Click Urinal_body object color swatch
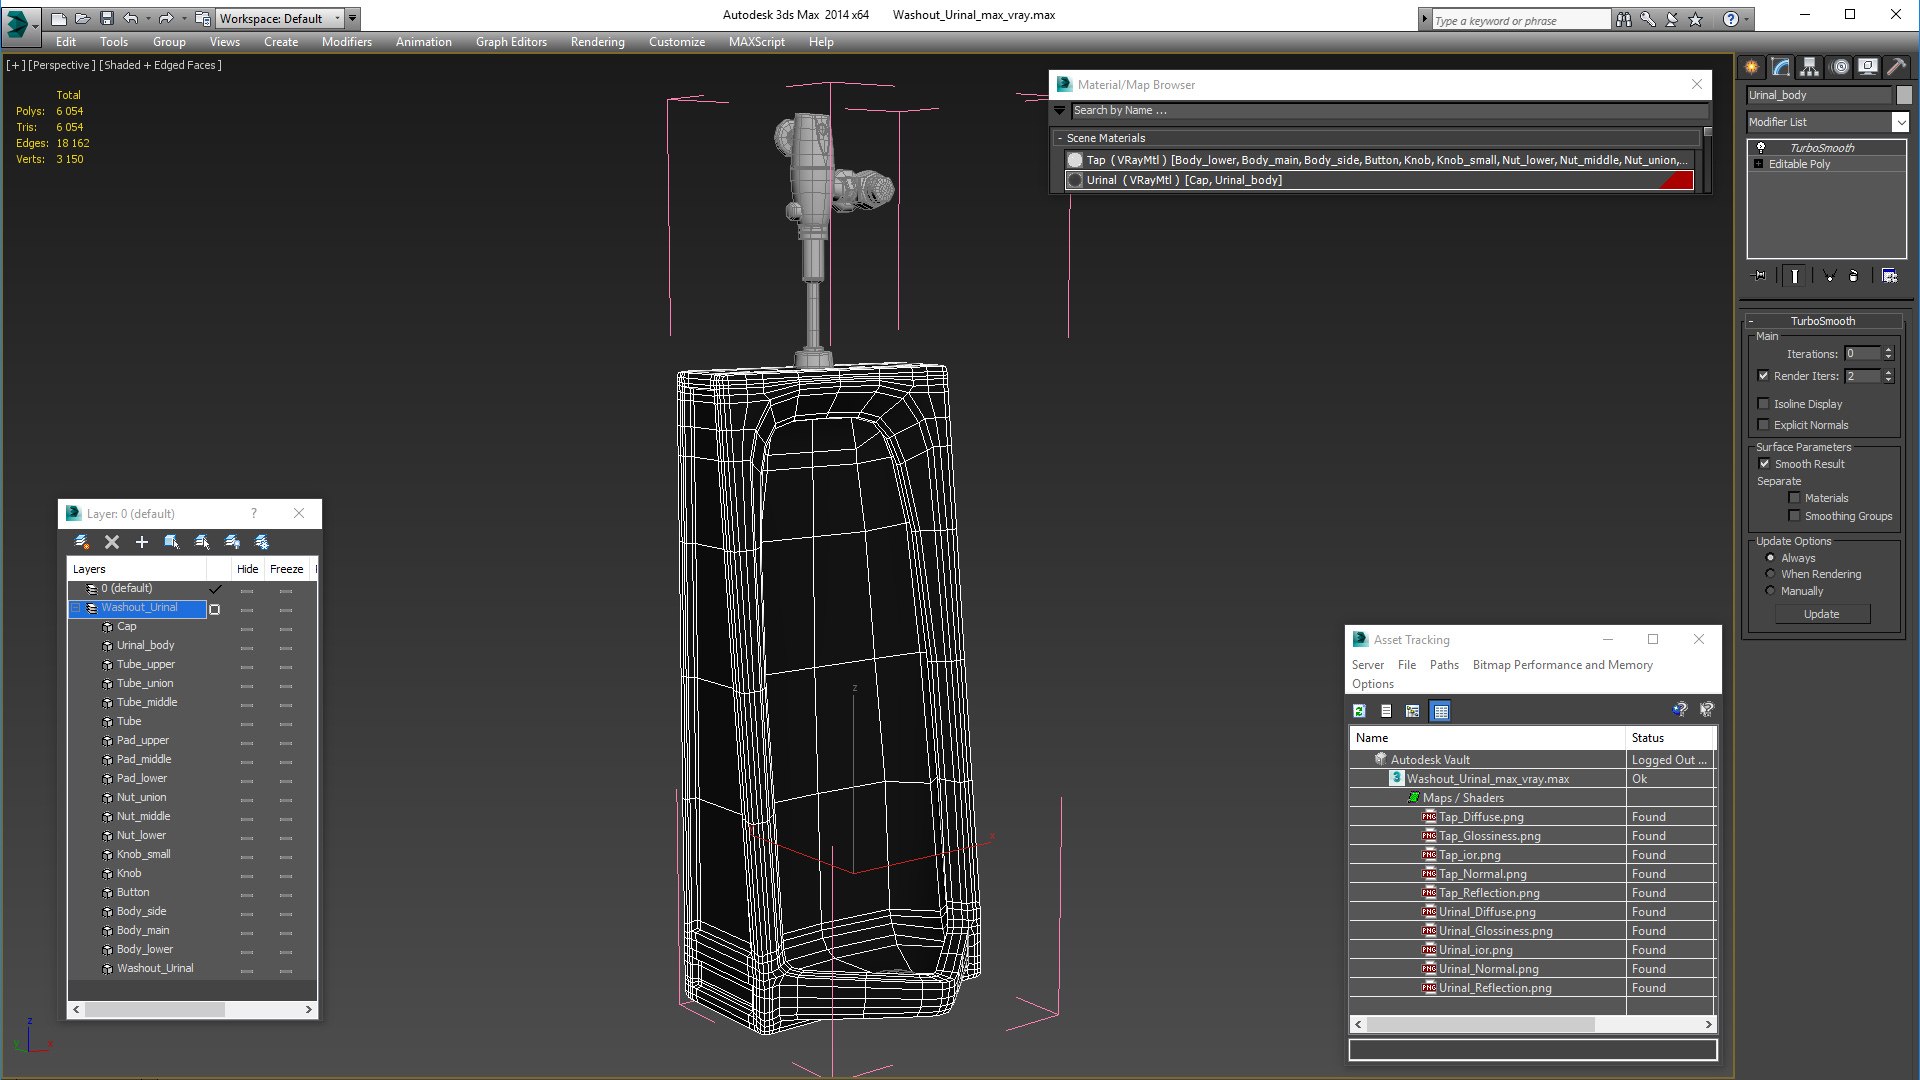This screenshot has width=1920, height=1080. coord(1904,95)
